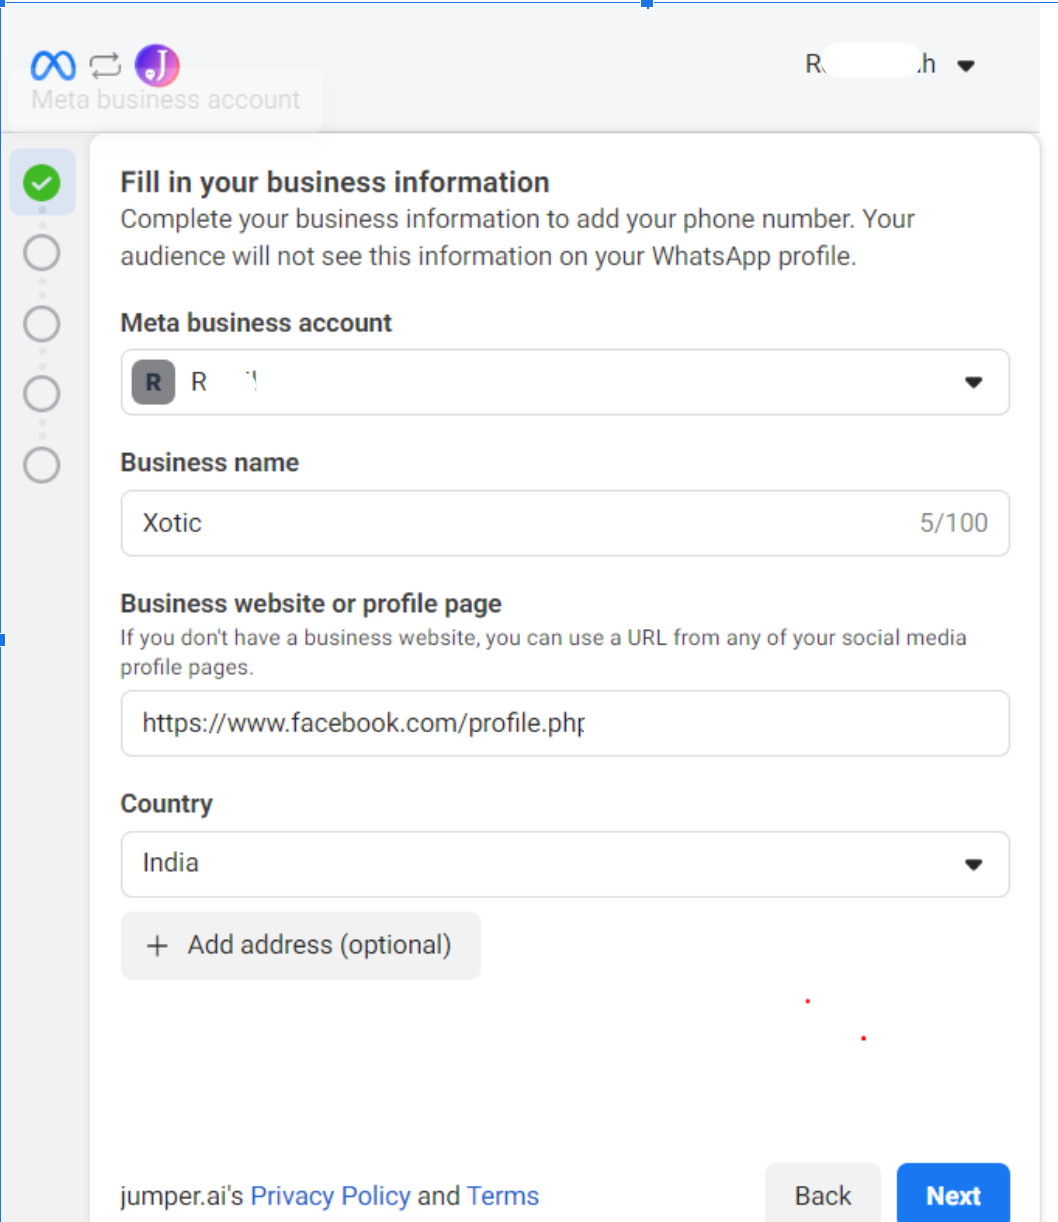This screenshot has width=1058, height=1222.
Task: Click the Next button
Action: pos(953,1195)
